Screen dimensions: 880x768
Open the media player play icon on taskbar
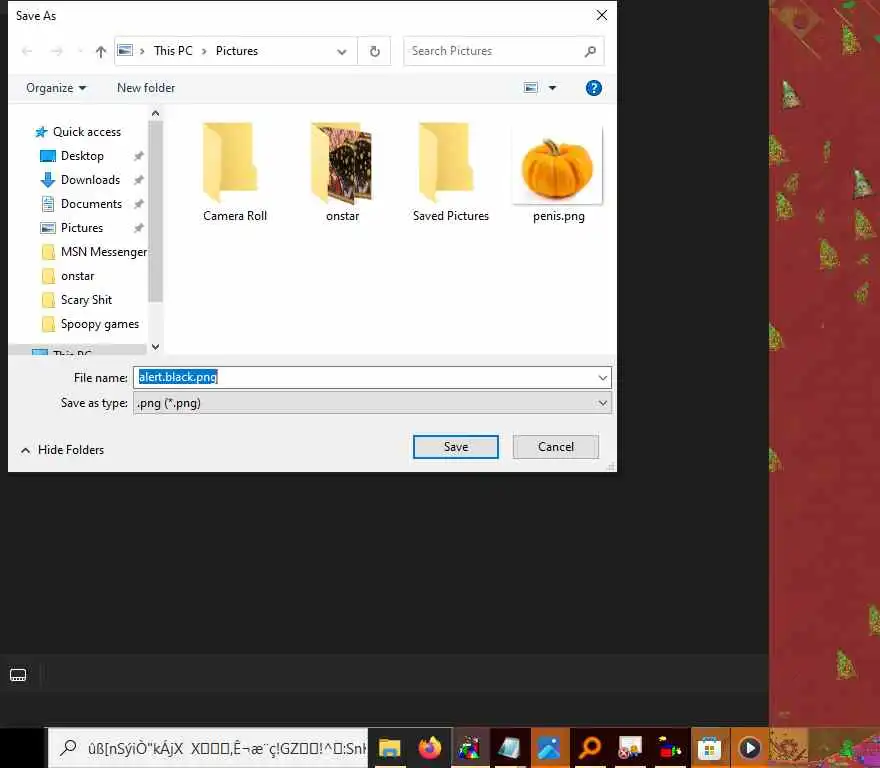pyautogui.click(x=750, y=748)
